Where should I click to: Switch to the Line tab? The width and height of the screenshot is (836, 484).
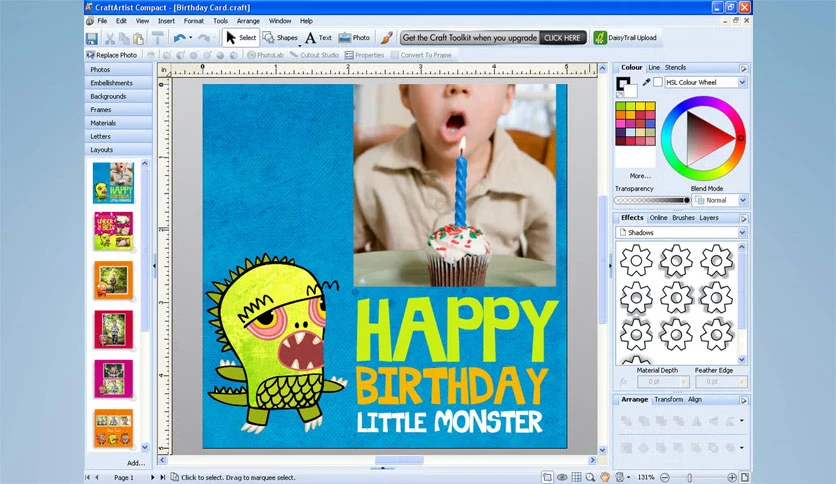pos(654,68)
